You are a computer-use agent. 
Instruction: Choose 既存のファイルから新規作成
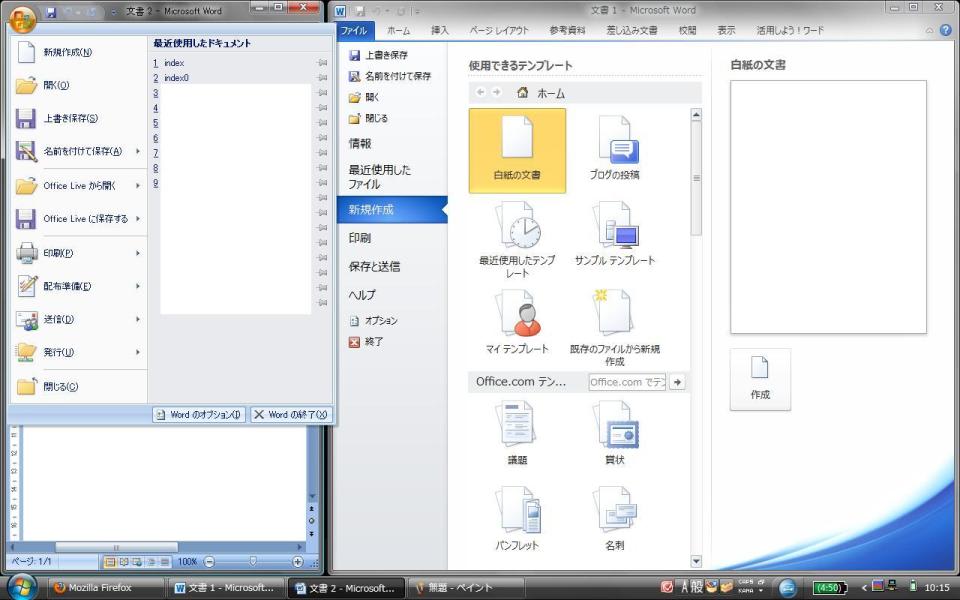pyautogui.click(x=615, y=329)
